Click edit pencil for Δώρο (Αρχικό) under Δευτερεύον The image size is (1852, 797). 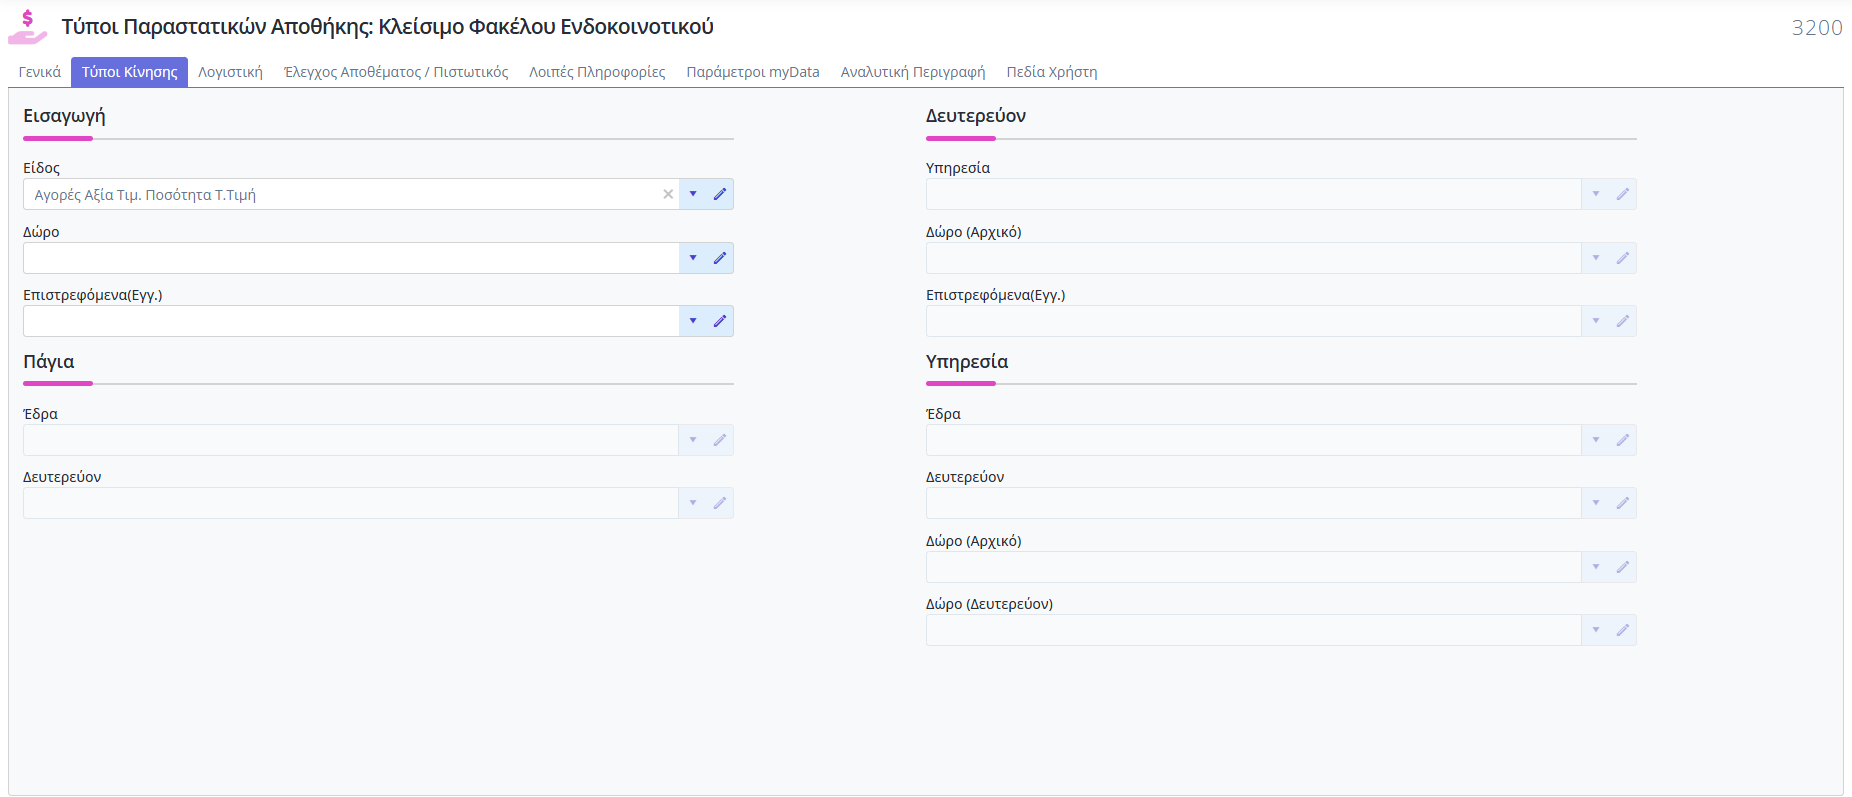(x=1623, y=258)
